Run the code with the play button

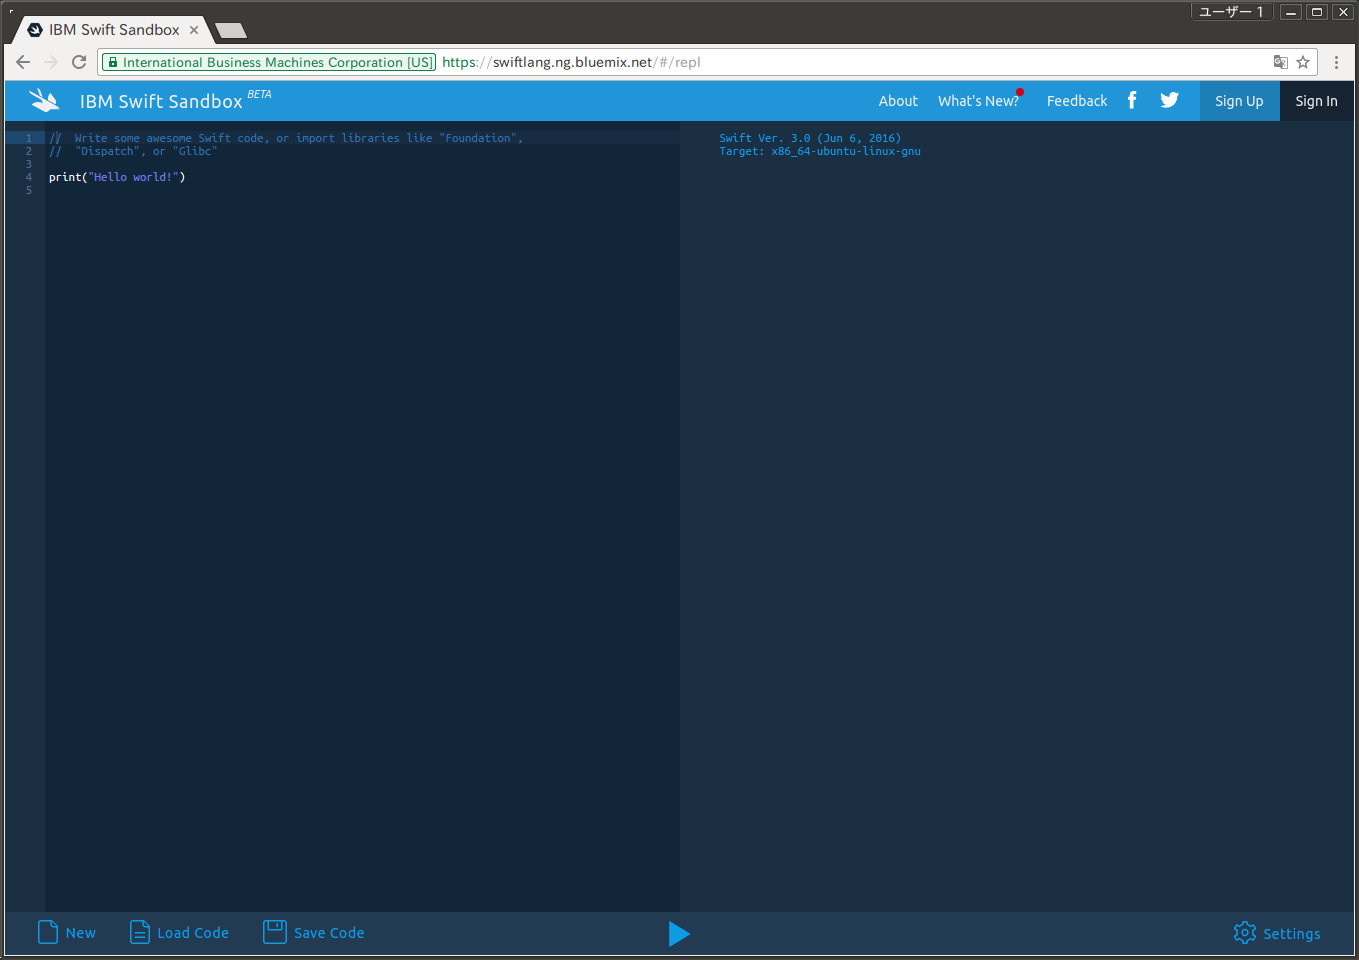679,933
